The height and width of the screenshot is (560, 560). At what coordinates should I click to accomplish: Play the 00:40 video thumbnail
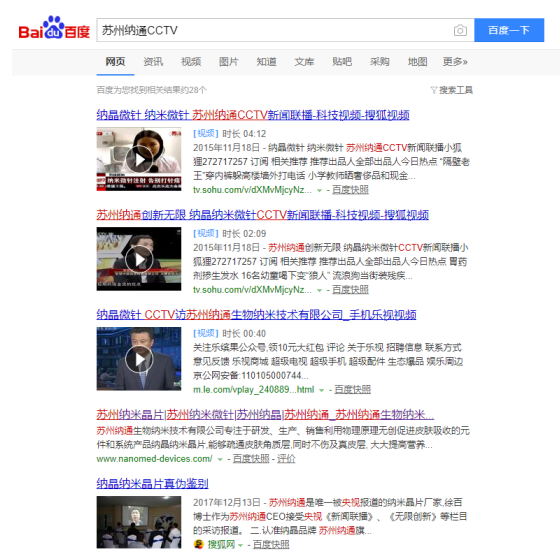pyautogui.click(x=139, y=359)
